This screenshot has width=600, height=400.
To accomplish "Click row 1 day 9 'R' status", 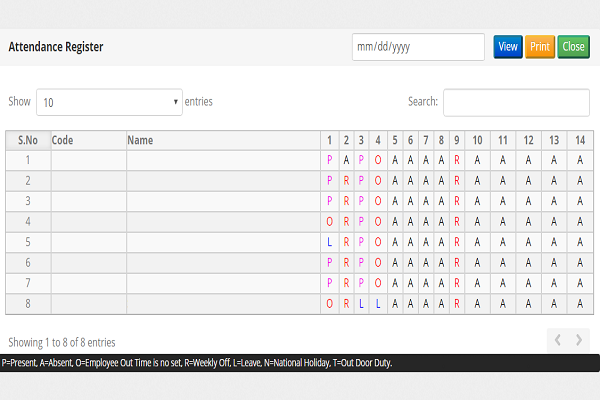I will pos(456,160).
